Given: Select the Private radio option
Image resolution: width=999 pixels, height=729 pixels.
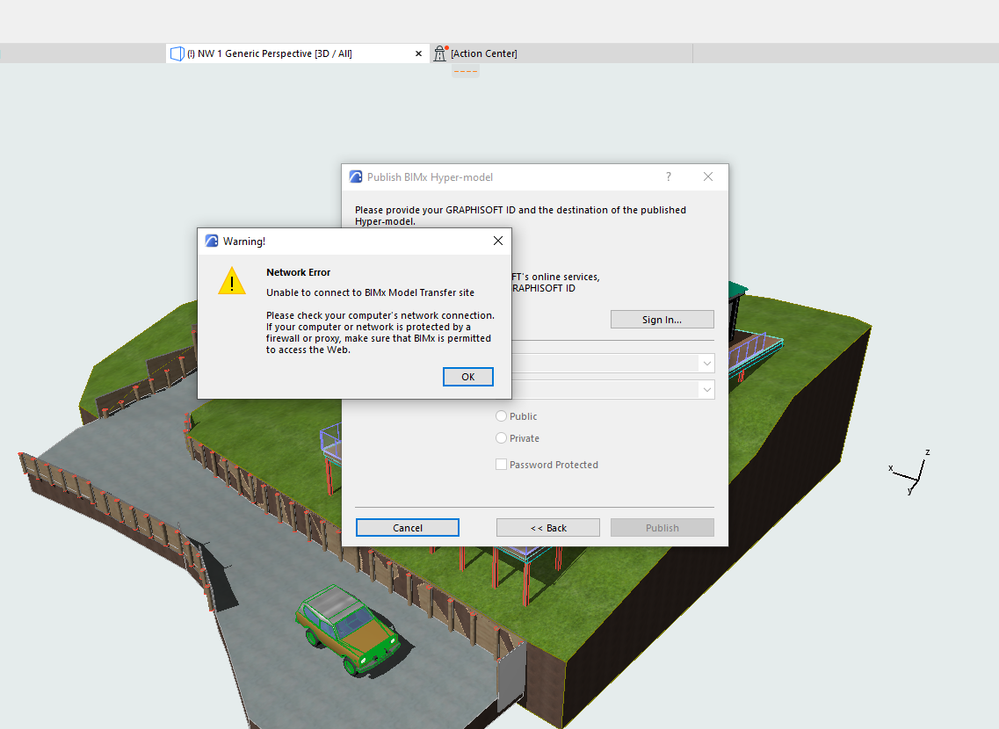Looking at the screenshot, I should 501,438.
